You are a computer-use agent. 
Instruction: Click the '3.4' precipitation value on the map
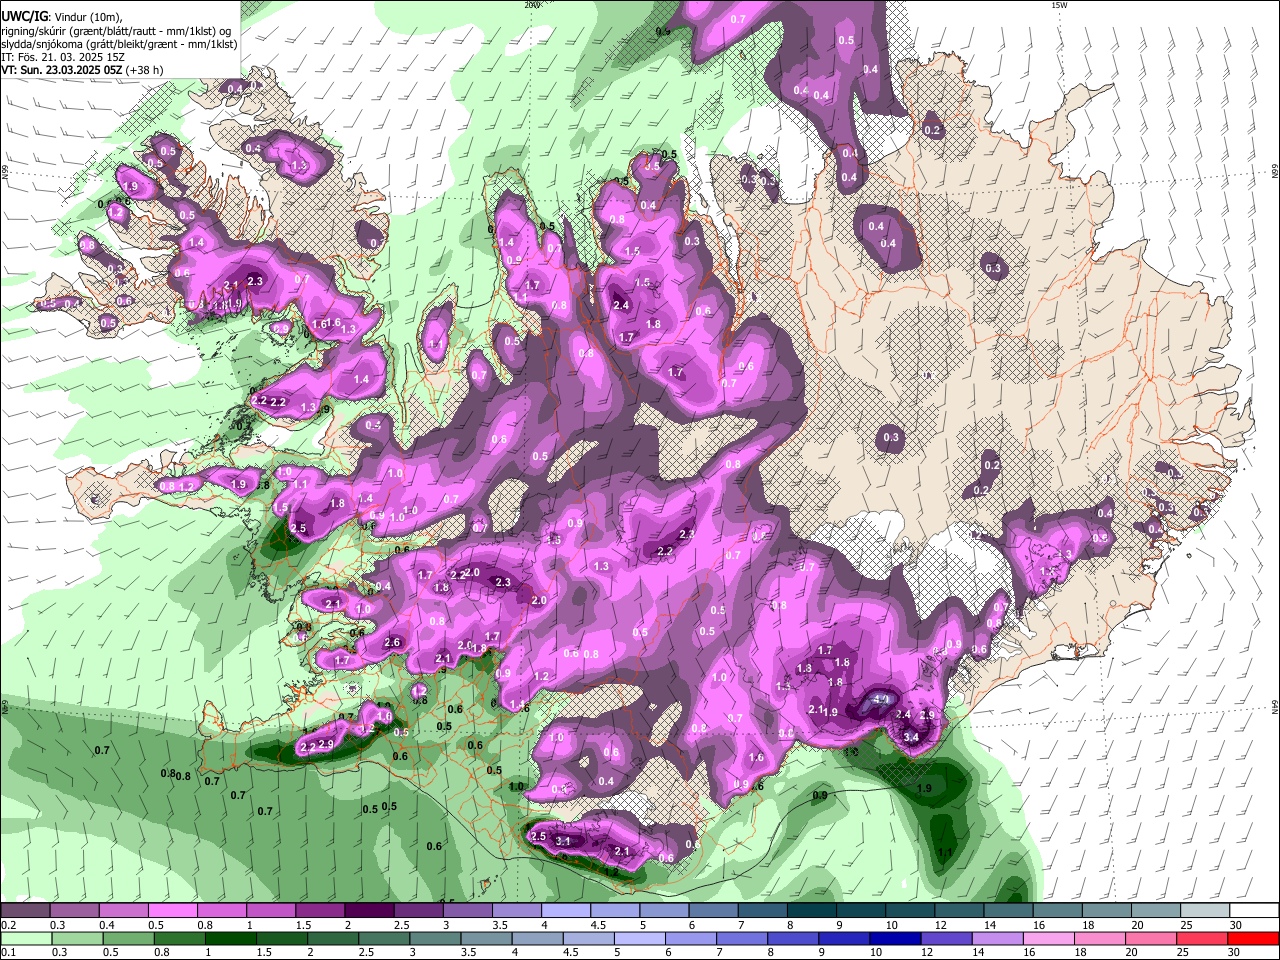click(x=911, y=737)
